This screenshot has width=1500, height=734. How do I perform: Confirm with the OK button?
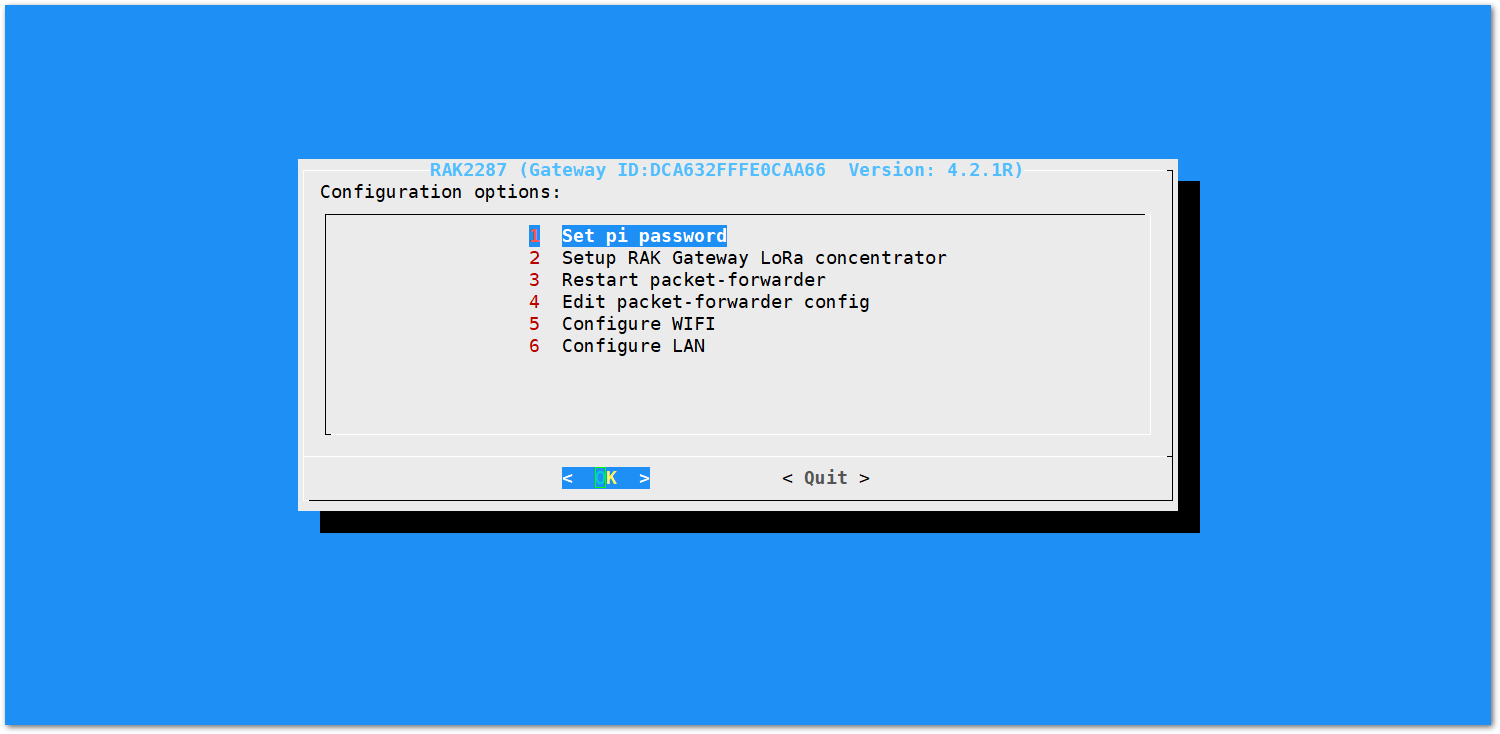[x=606, y=478]
